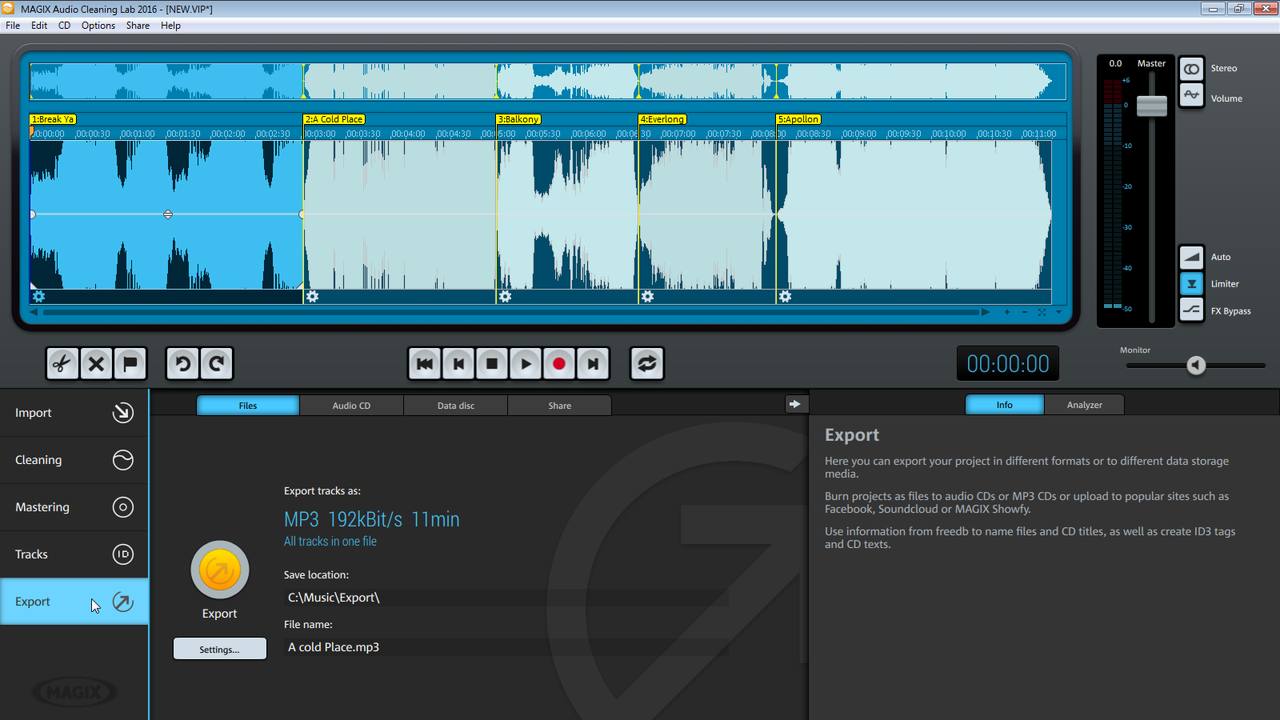Click the arrow to expand the export panel

(794, 404)
